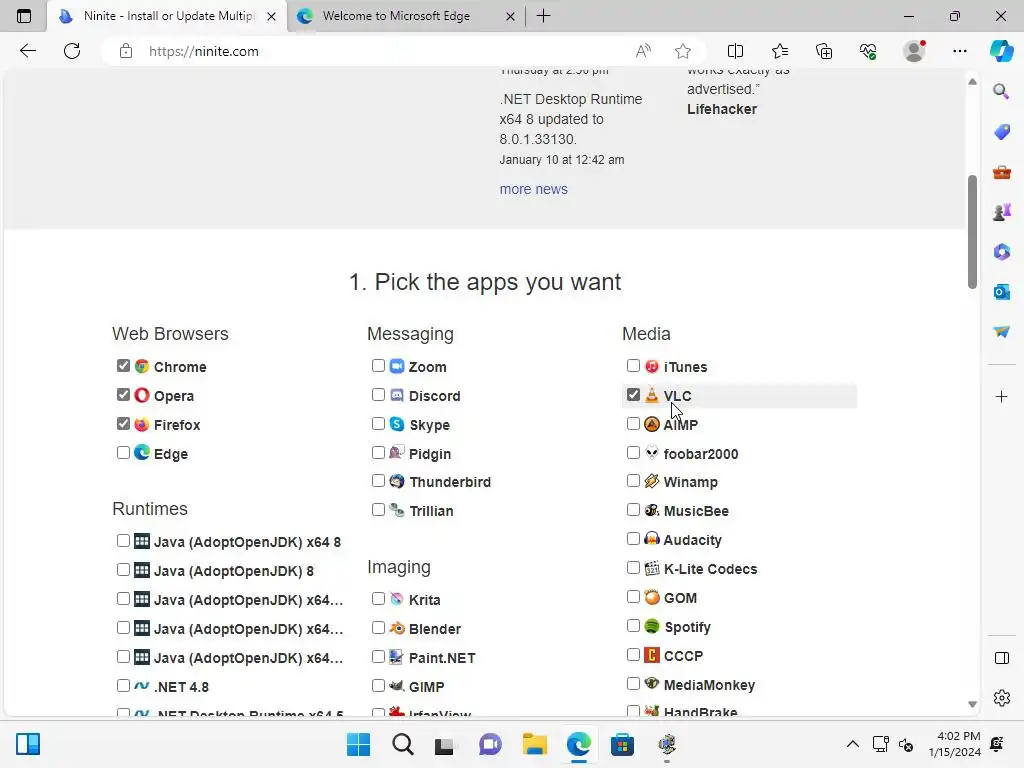Open Windows Start menu
The image size is (1024, 768).
pos(358,744)
